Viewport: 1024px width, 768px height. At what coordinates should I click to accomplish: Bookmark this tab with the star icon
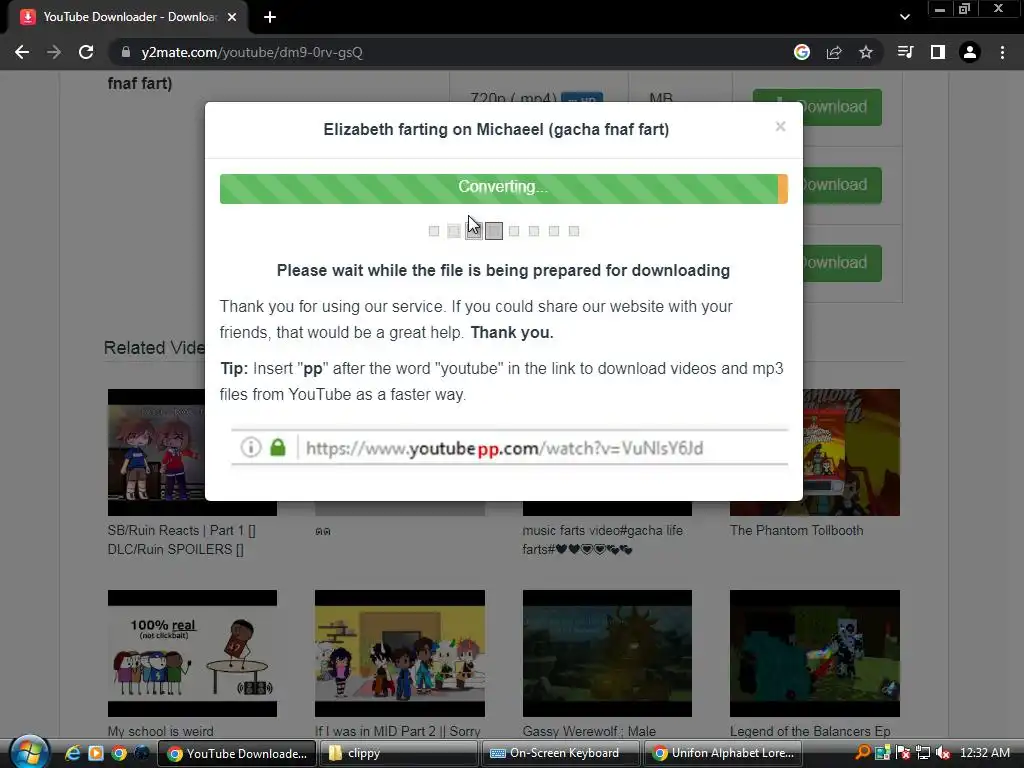[866, 52]
